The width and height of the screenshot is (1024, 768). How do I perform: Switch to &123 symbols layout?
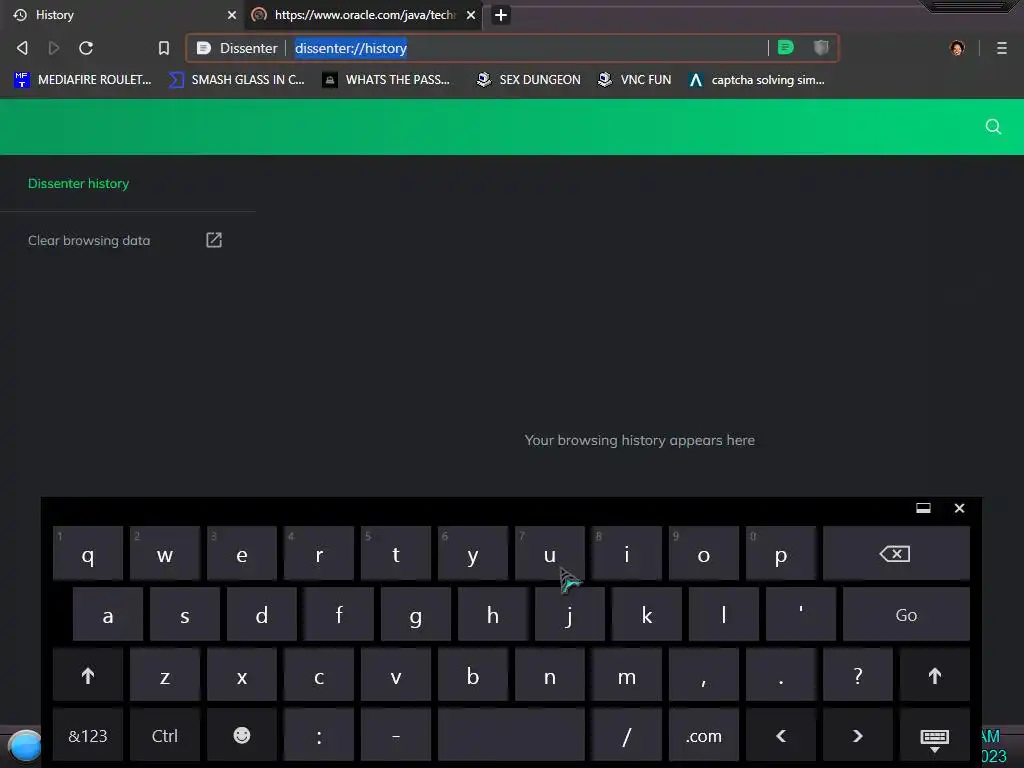(88, 736)
